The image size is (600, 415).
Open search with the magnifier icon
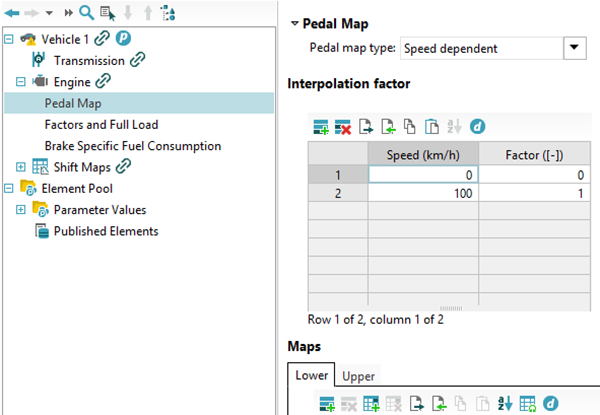(x=86, y=13)
